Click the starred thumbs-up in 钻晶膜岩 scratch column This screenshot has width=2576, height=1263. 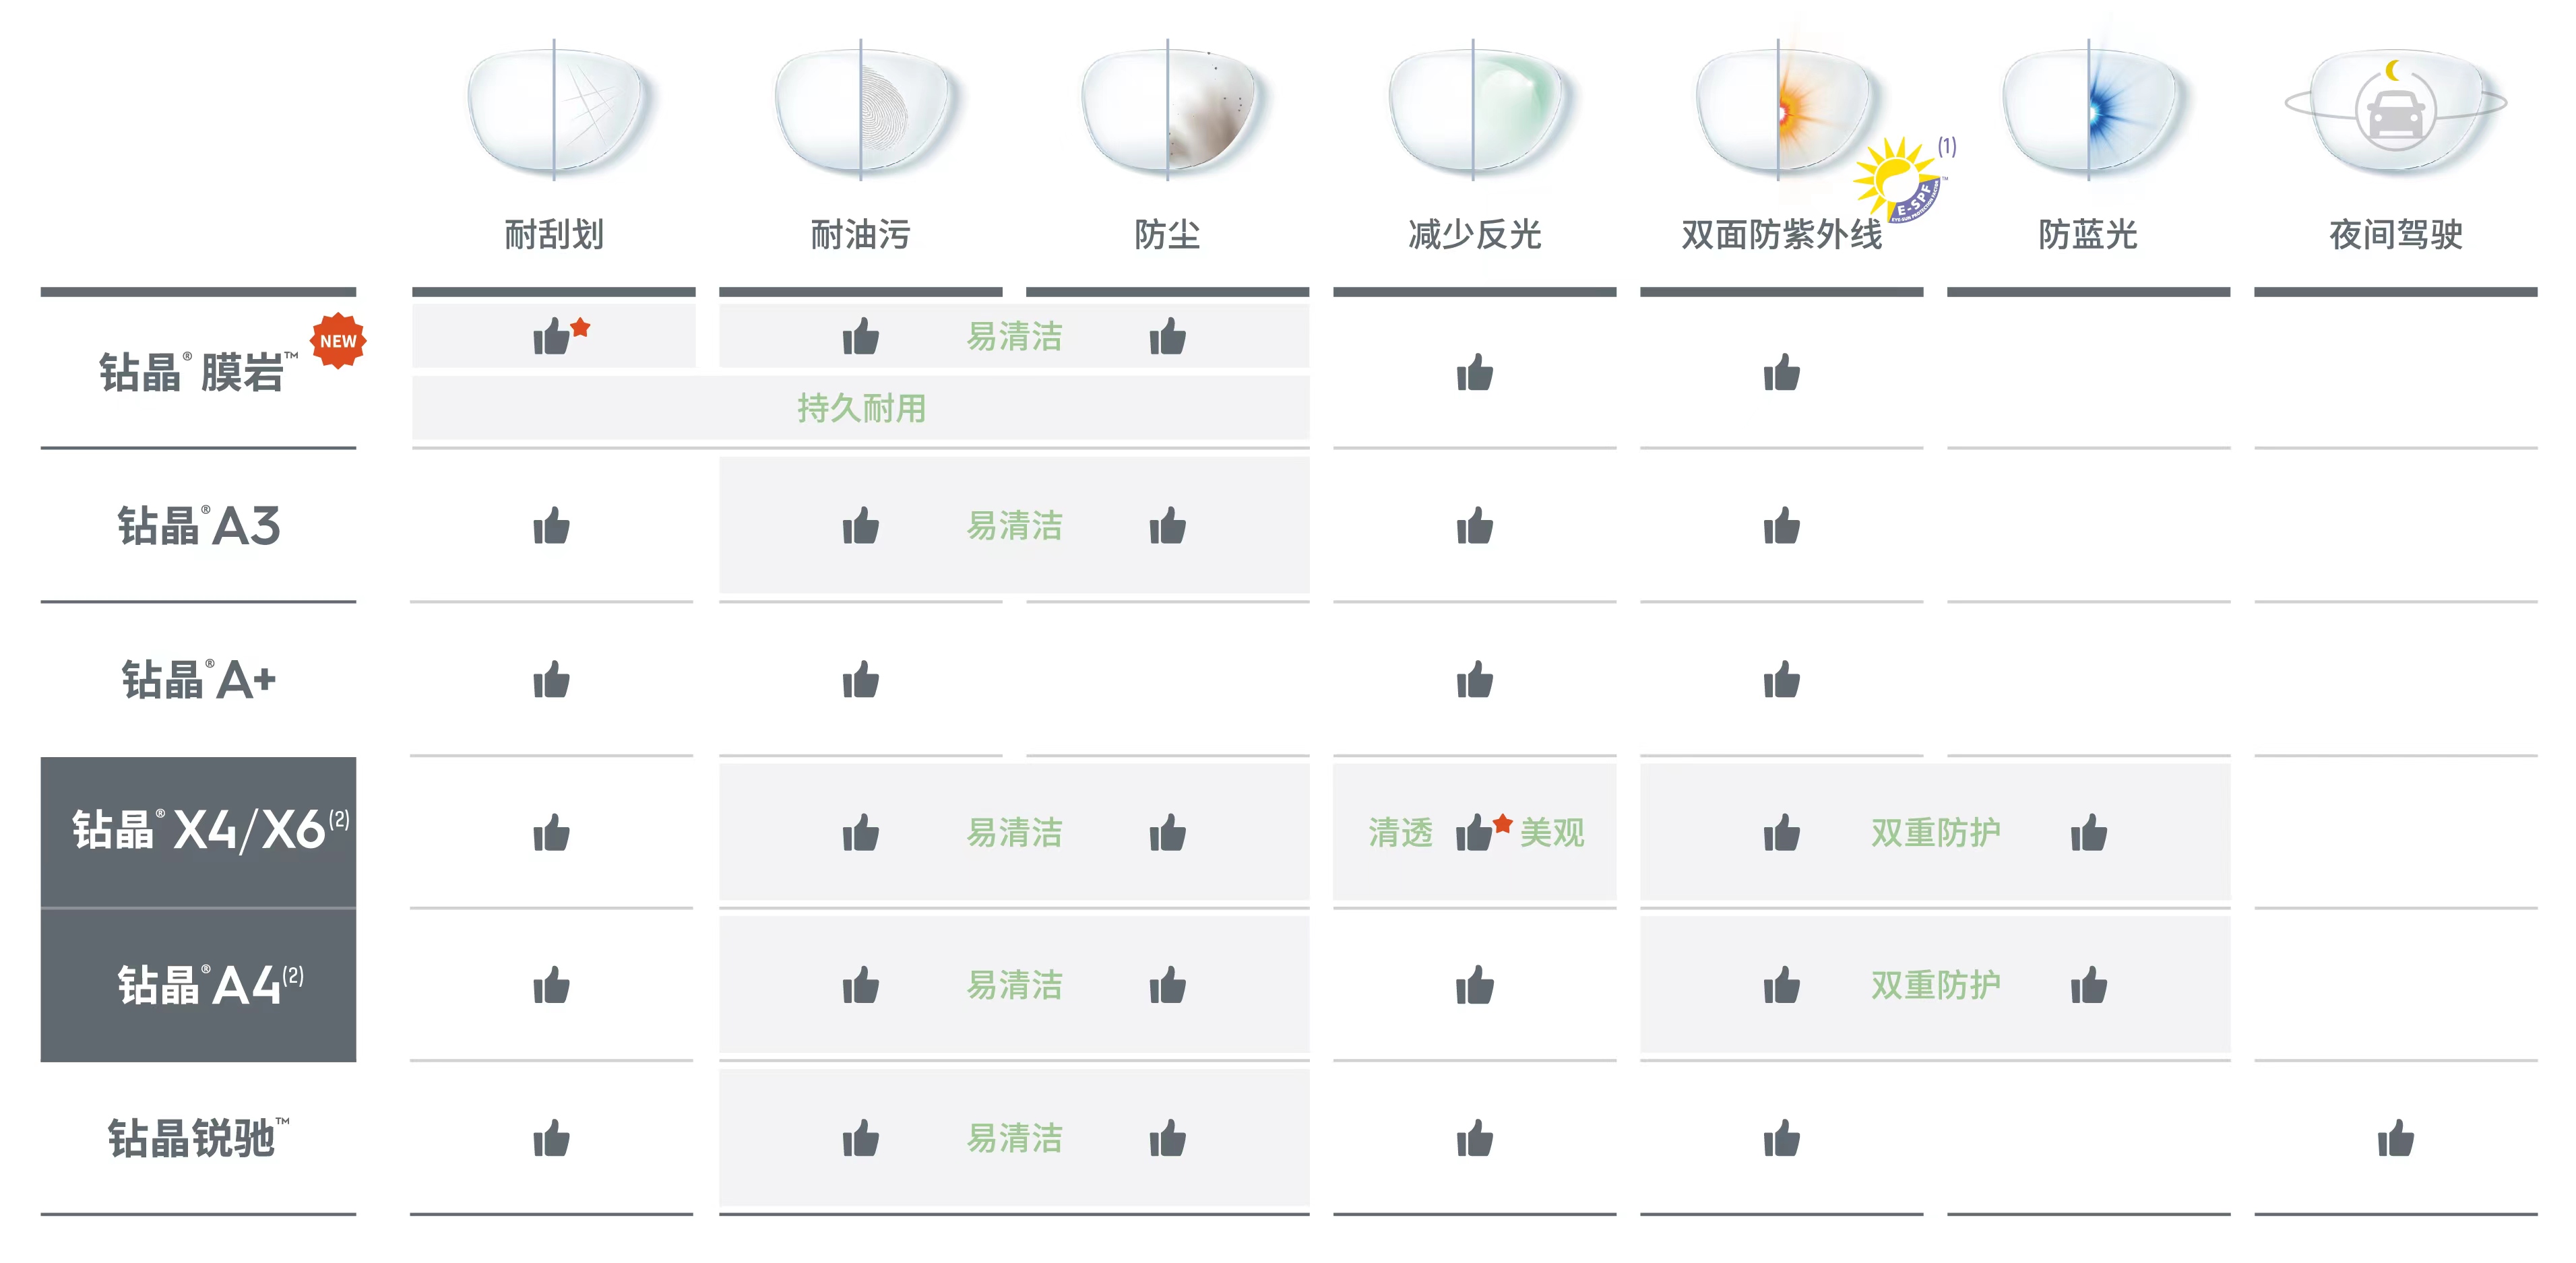pyautogui.click(x=560, y=335)
